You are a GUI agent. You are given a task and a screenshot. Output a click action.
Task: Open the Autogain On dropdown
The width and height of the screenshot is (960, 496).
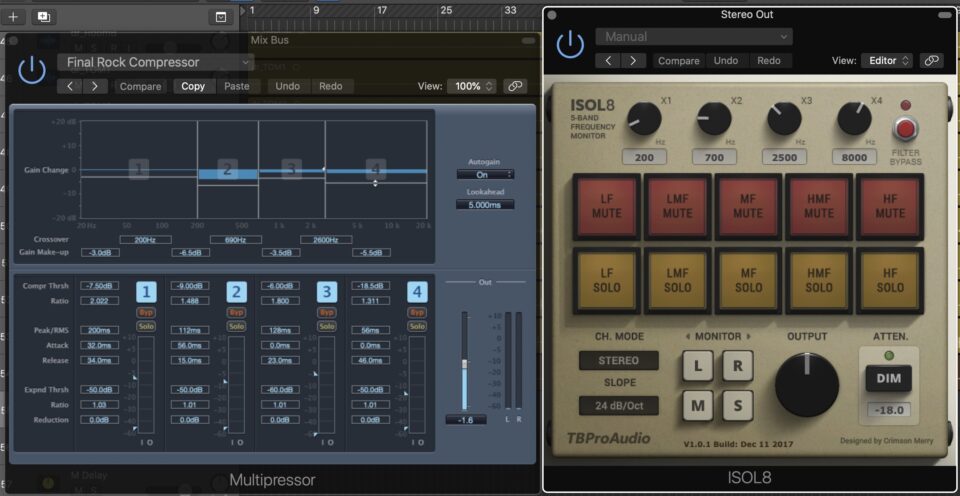pos(485,175)
